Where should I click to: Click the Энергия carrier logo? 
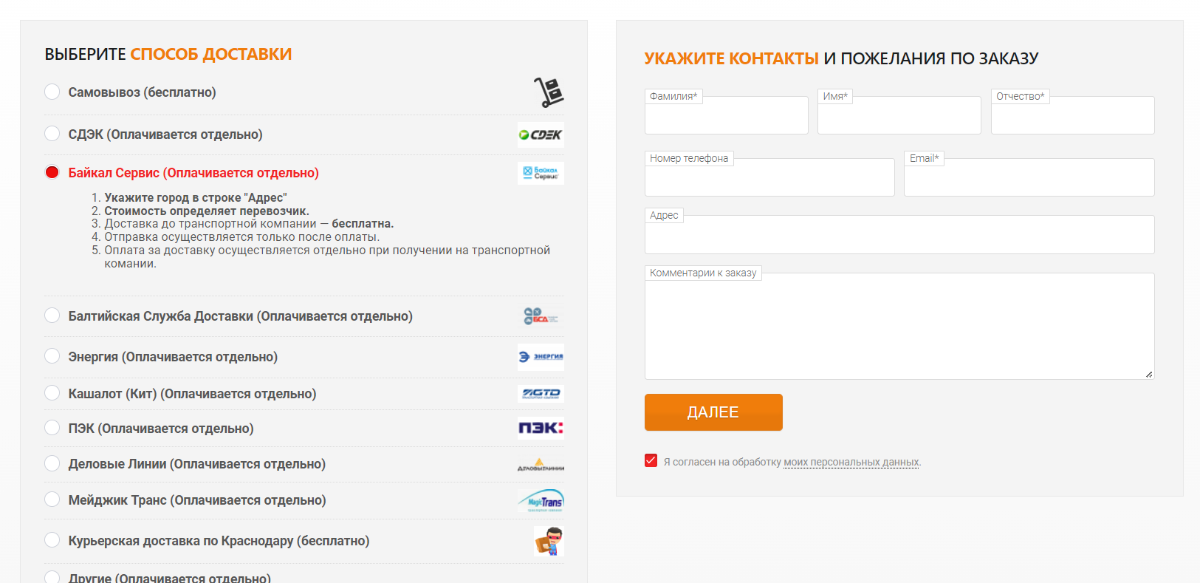(x=541, y=357)
